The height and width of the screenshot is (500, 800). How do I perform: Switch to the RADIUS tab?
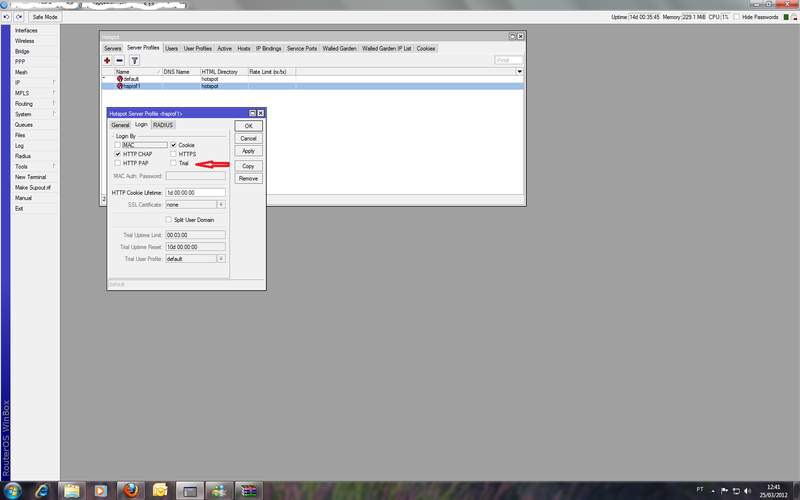coord(163,125)
